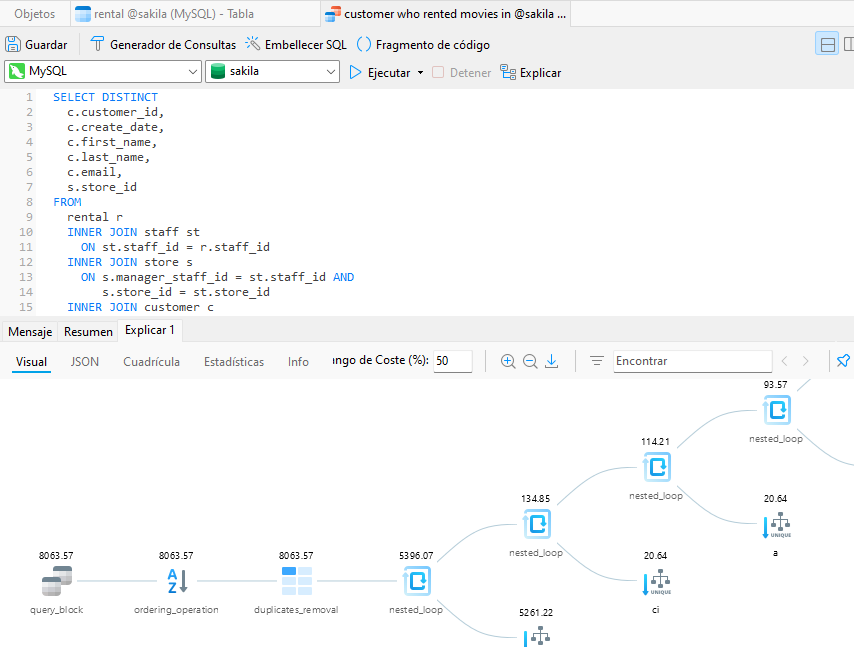Switch to the Objetos tab
The width and height of the screenshot is (854, 647).
[35, 14]
